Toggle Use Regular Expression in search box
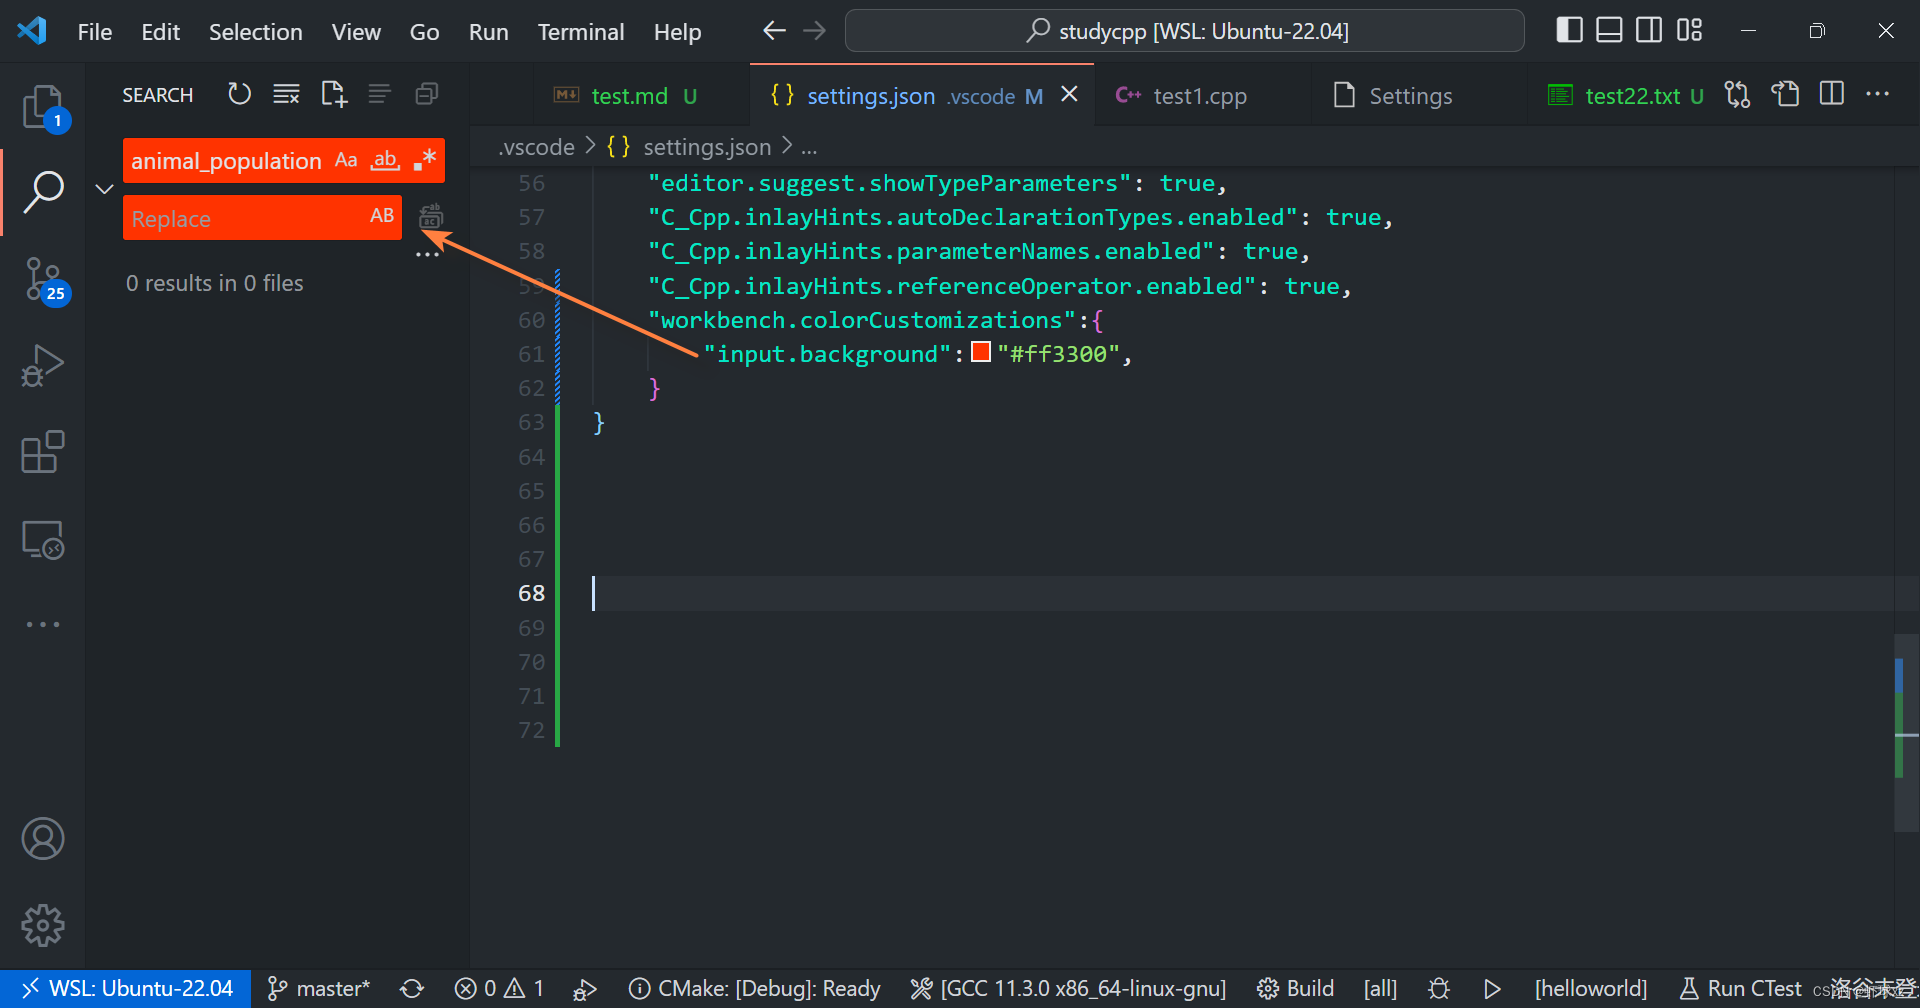The image size is (1920, 1008). [425, 160]
